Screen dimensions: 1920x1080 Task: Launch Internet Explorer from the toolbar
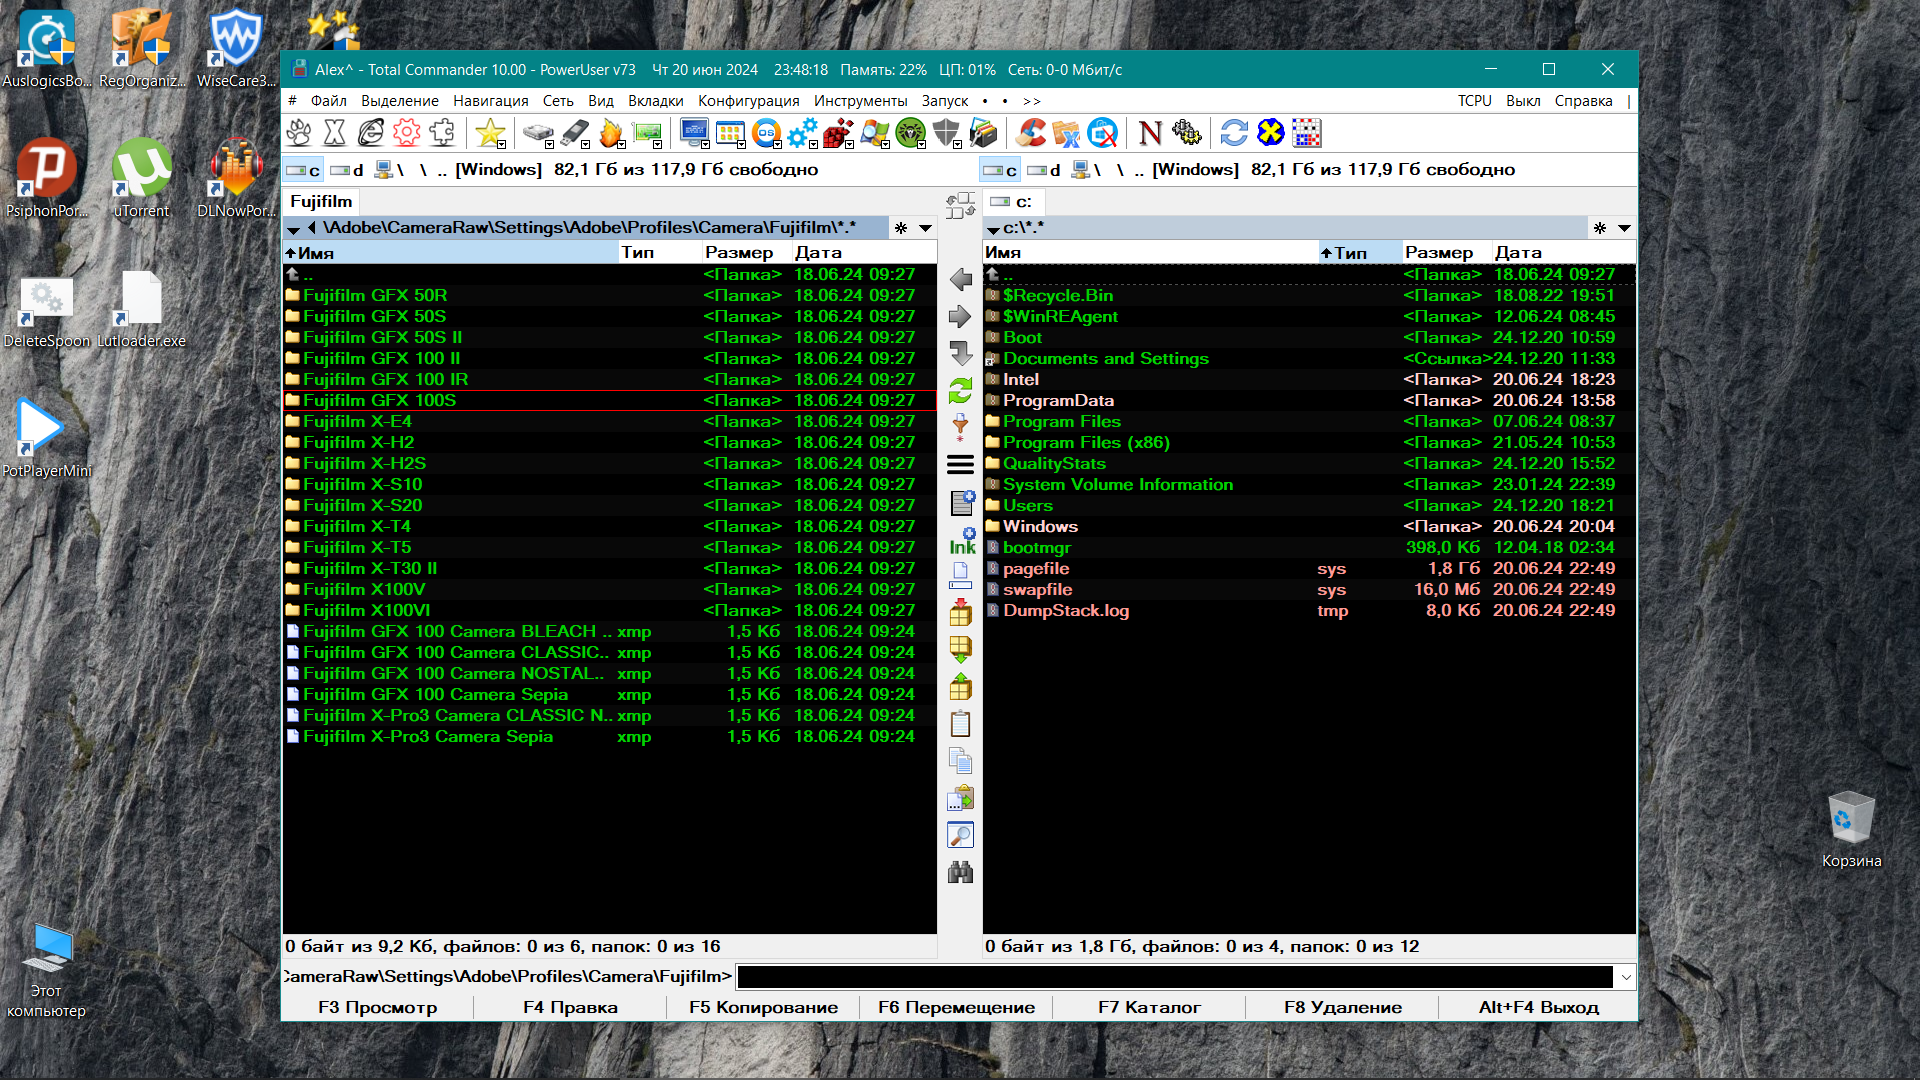[371, 133]
